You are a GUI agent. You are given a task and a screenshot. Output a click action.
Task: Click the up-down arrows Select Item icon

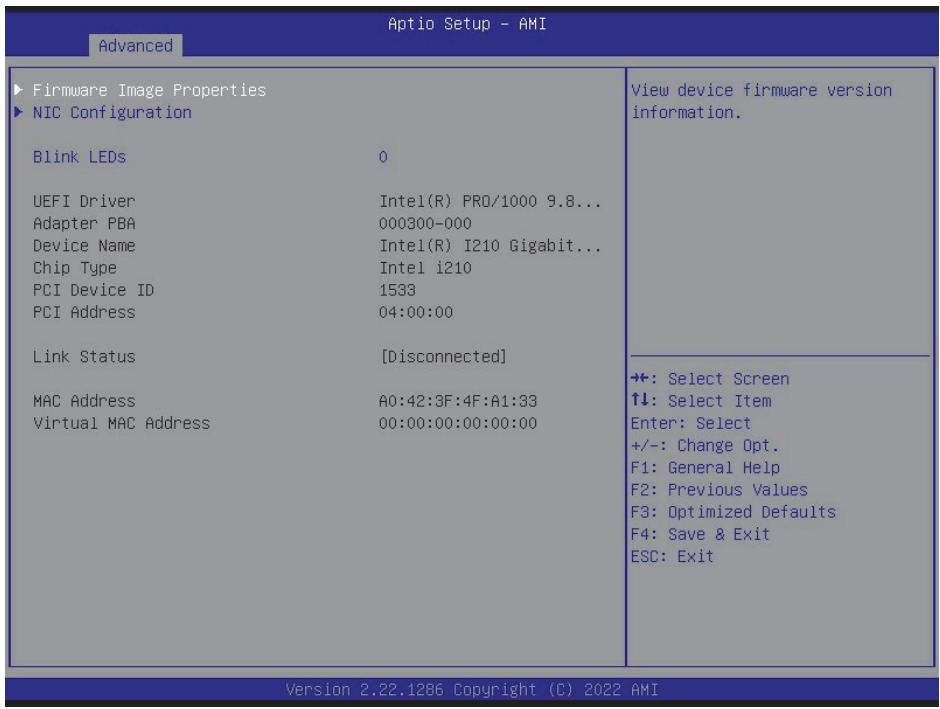point(640,400)
